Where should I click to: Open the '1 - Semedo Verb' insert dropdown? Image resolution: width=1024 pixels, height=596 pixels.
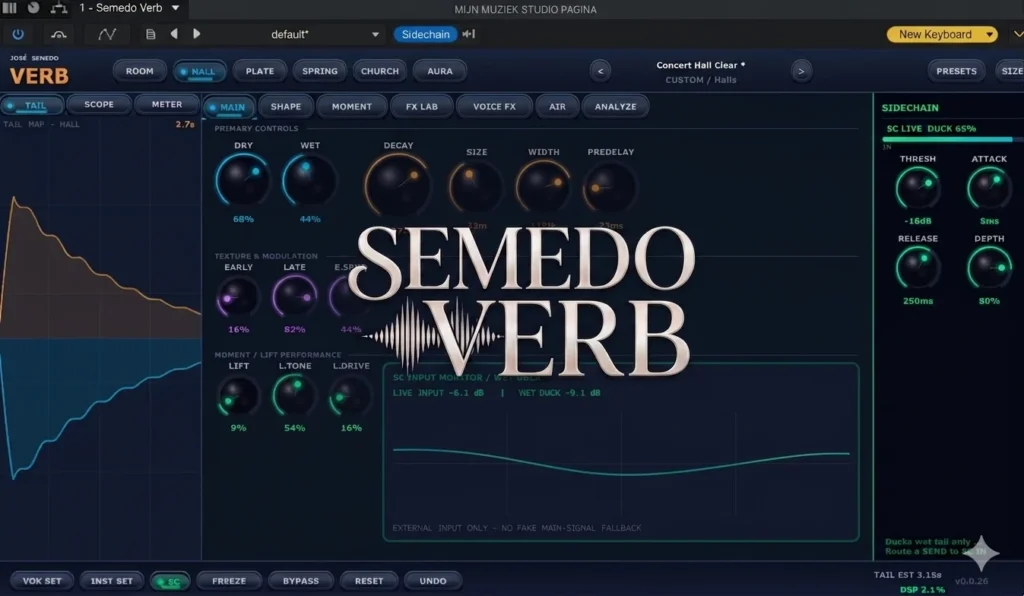coord(129,8)
